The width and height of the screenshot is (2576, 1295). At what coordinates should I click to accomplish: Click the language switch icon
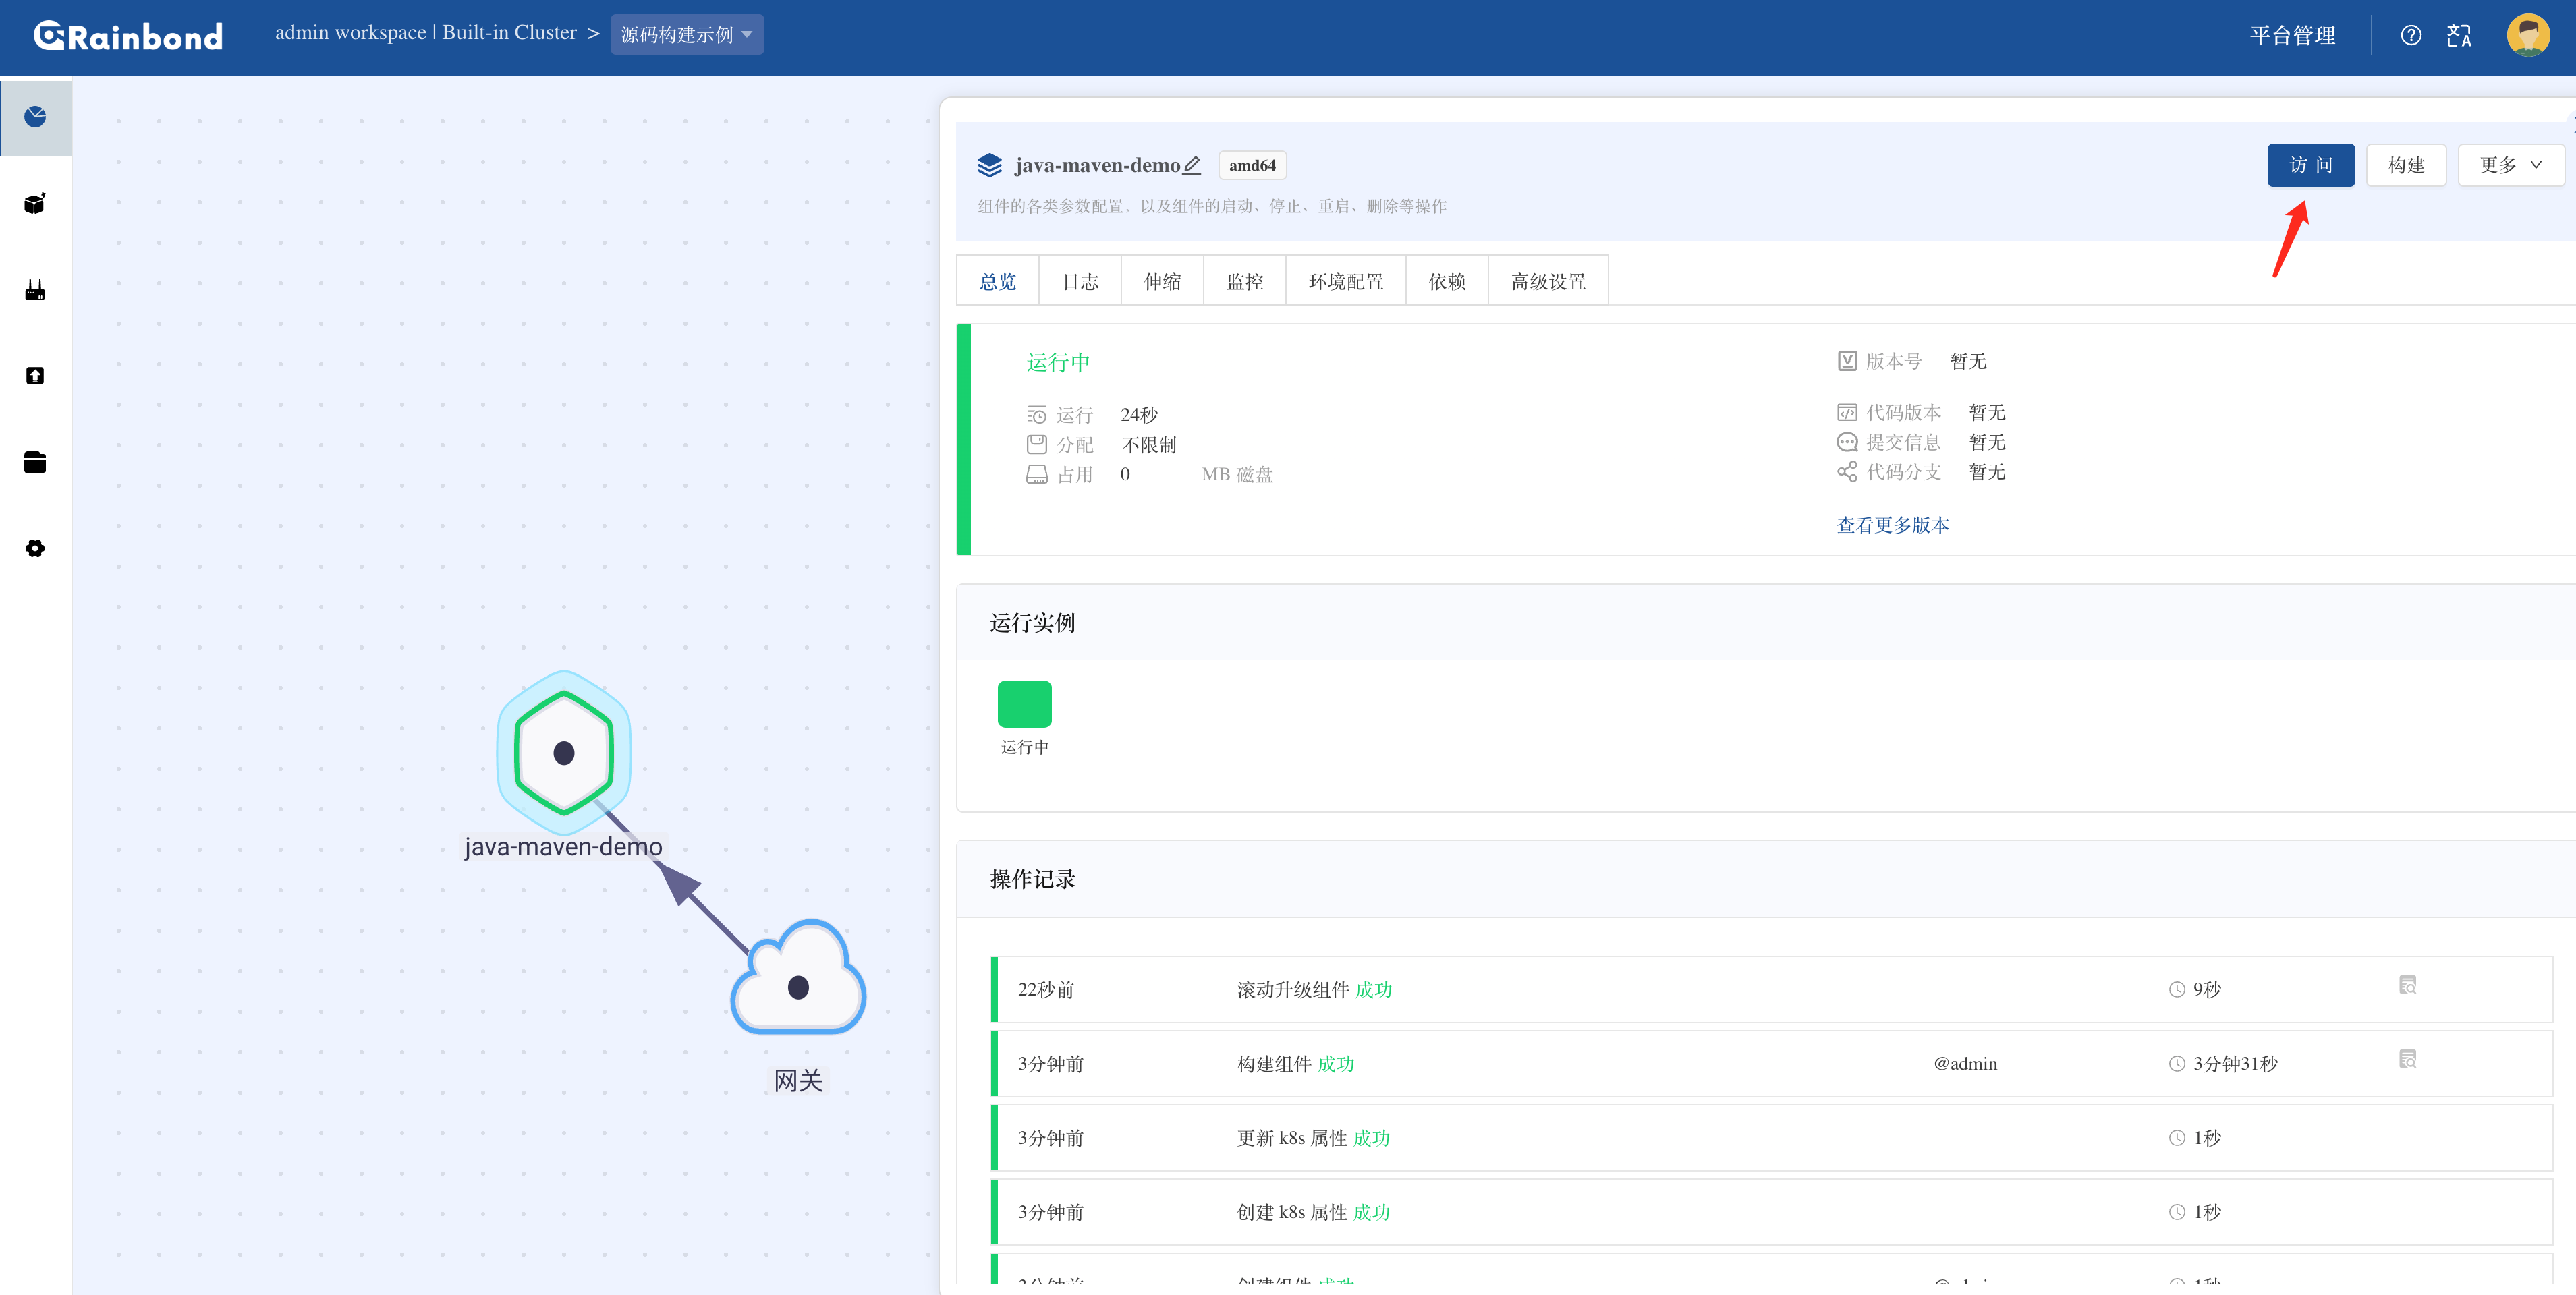(x=2459, y=36)
